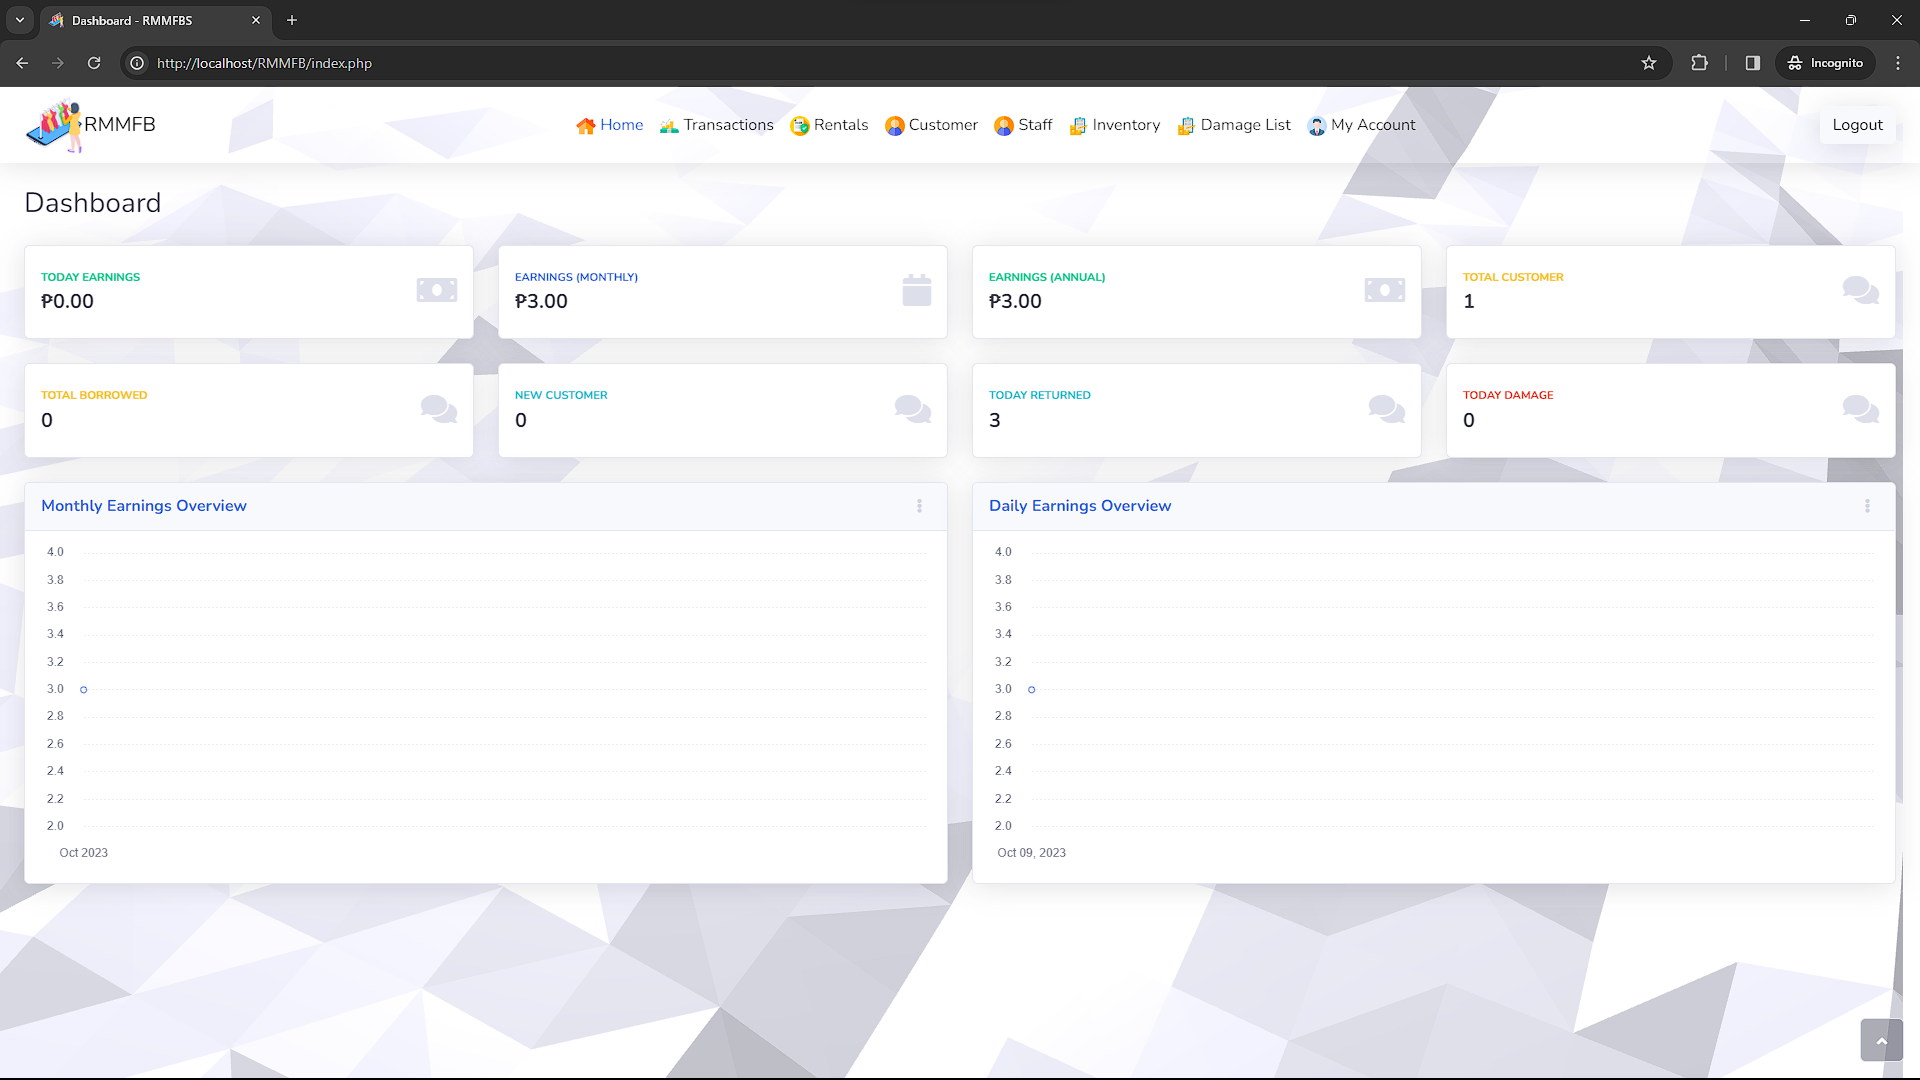This screenshot has width=1920, height=1080.
Task: Toggle the browser side panel
Action: coord(1752,63)
